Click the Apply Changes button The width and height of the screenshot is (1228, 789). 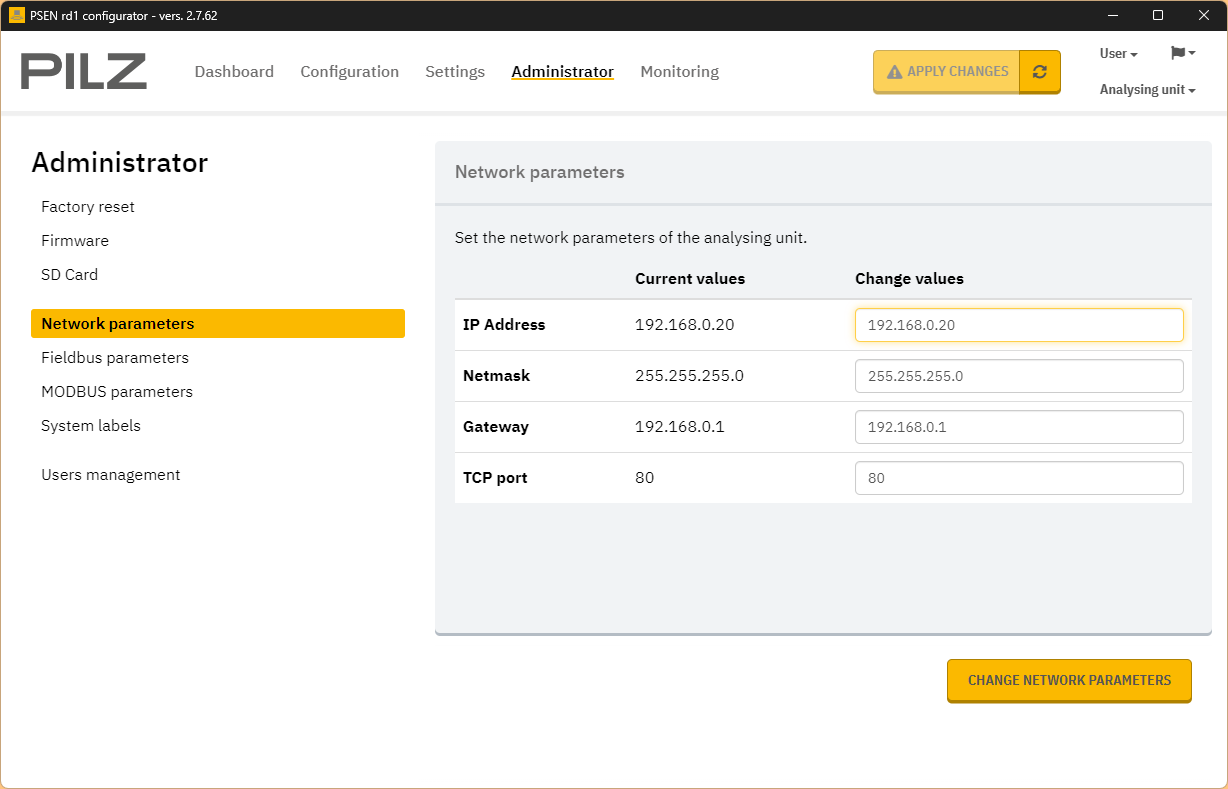pos(946,72)
